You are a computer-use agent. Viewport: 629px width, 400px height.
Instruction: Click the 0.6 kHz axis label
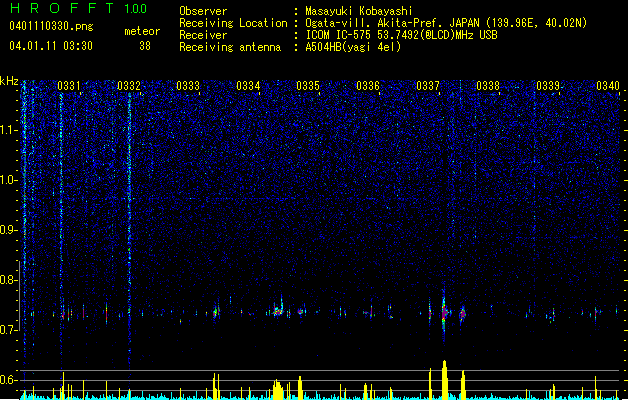click(x=8, y=380)
